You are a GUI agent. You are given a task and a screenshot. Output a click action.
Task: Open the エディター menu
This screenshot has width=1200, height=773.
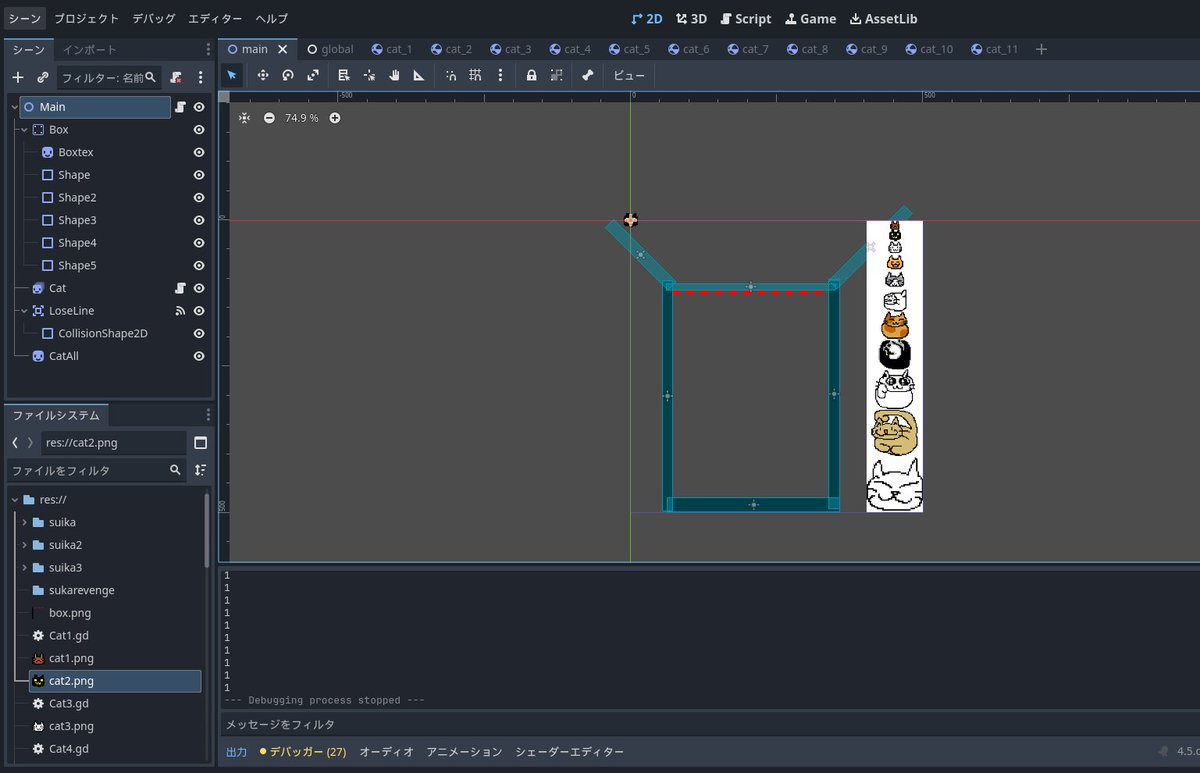point(215,18)
